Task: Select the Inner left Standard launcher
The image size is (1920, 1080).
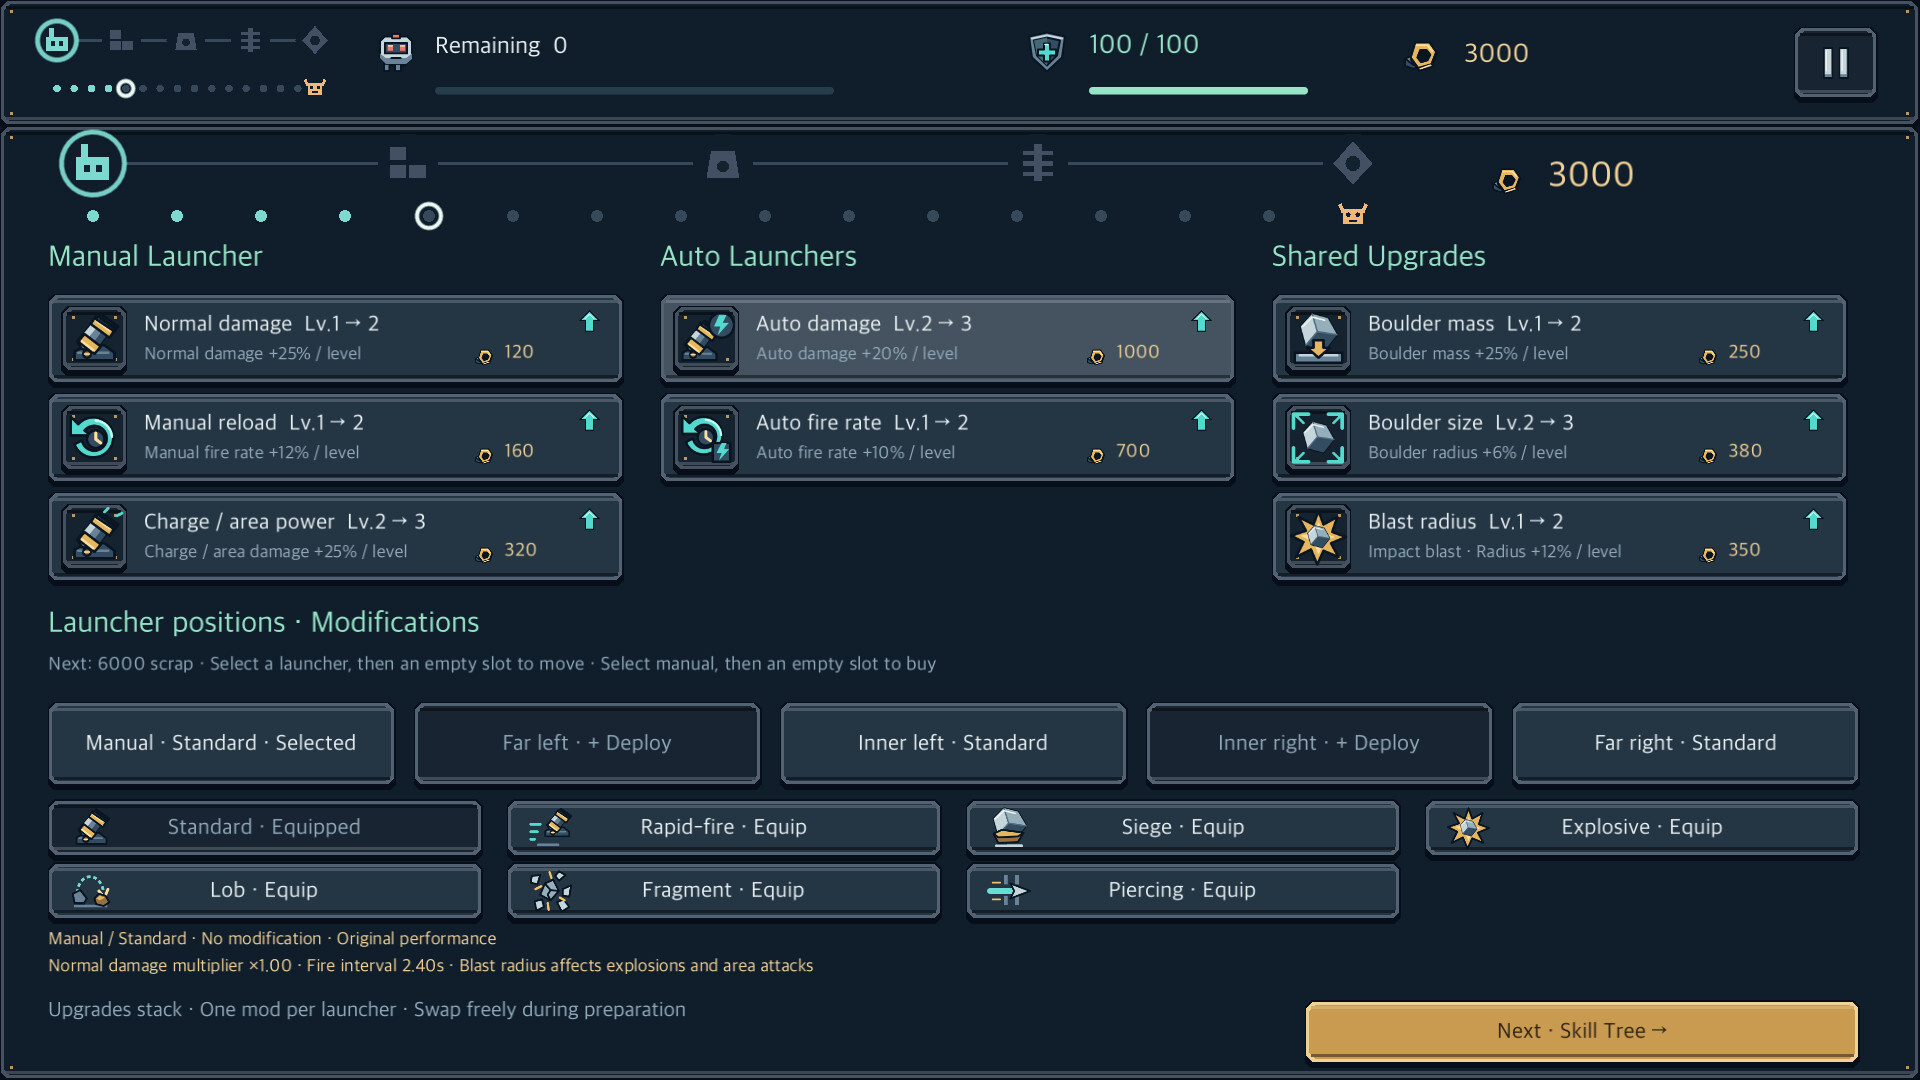Action: click(x=953, y=743)
